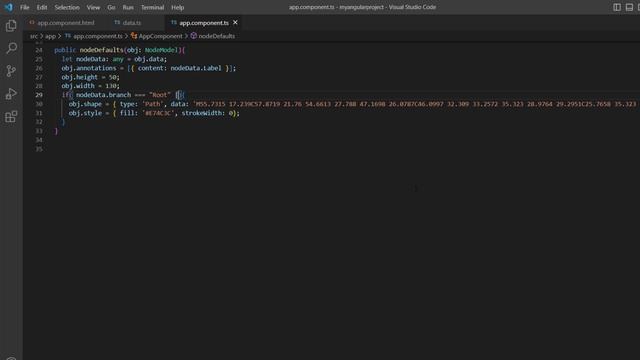Open the Run and Debug view
This screenshot has width=640, height=360.
point(11,94)
